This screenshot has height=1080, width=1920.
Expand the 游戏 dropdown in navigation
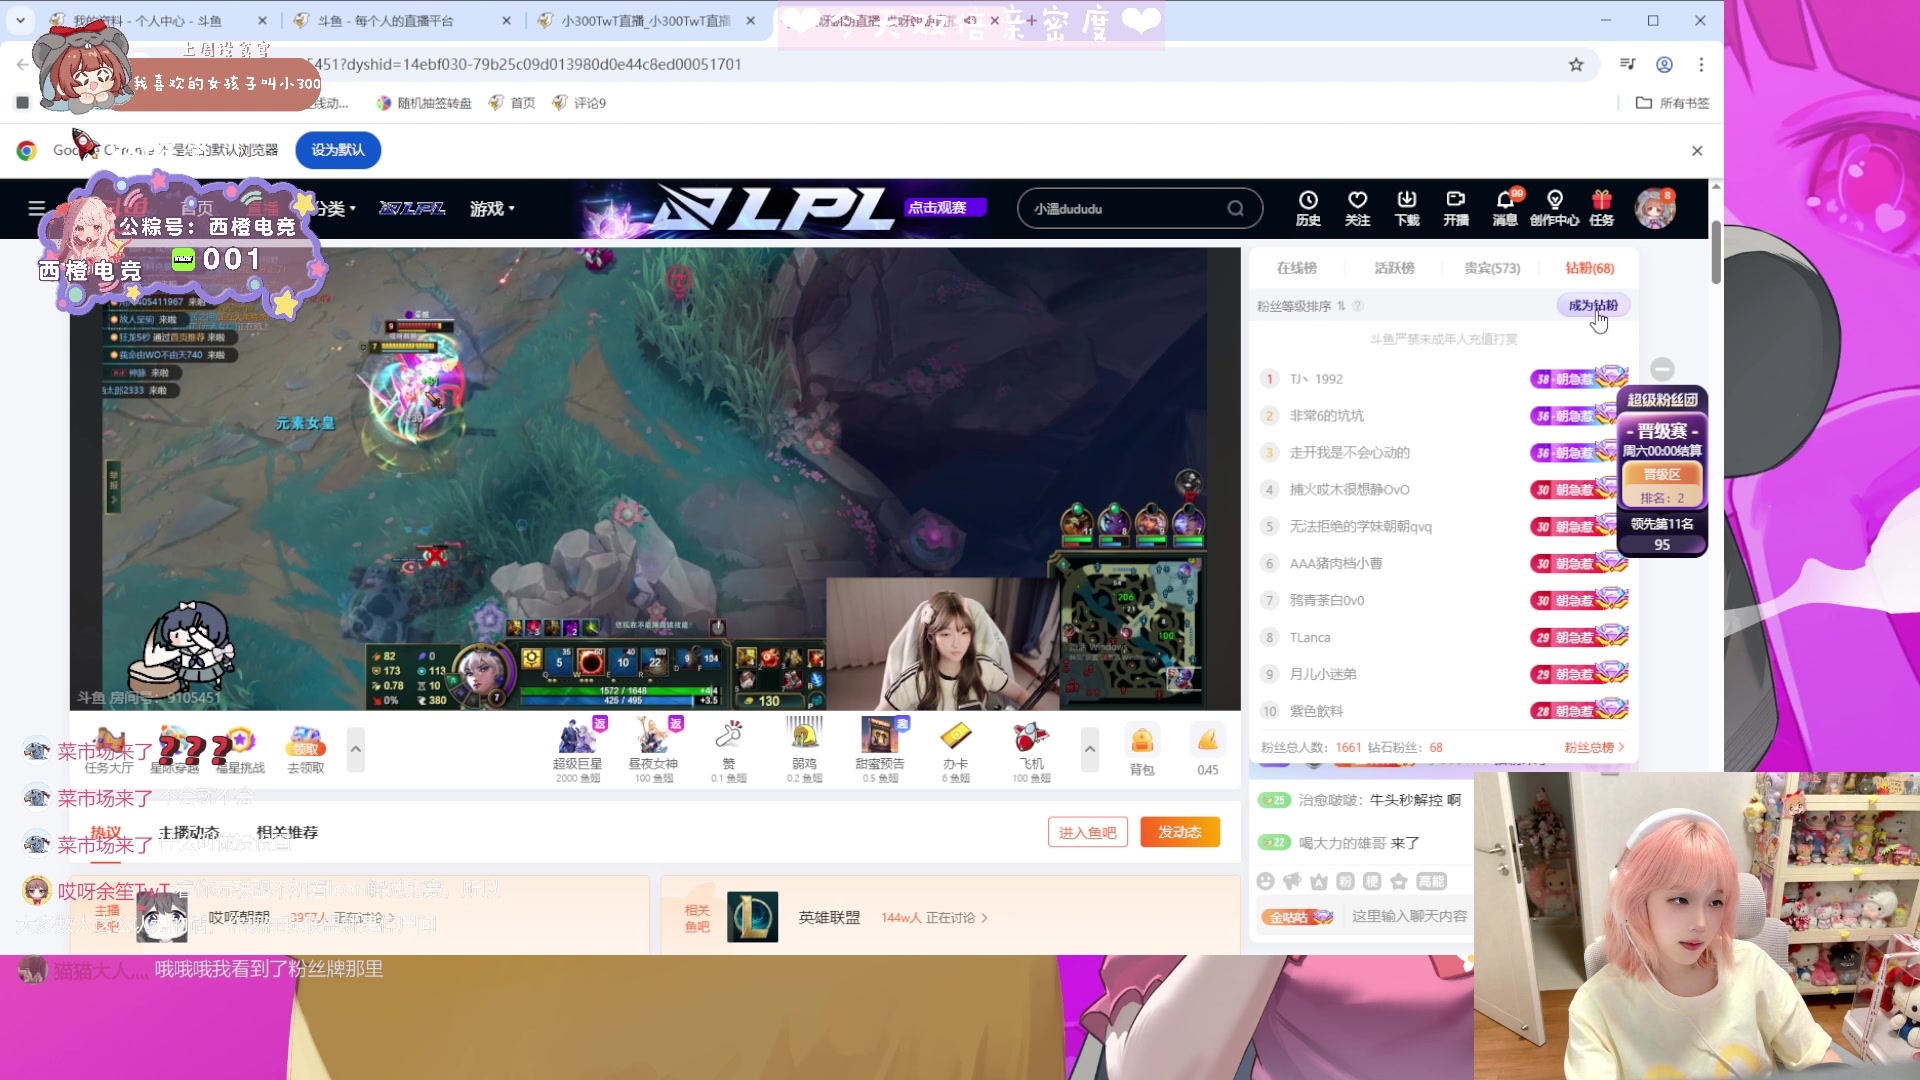click(x=492, y=208)
